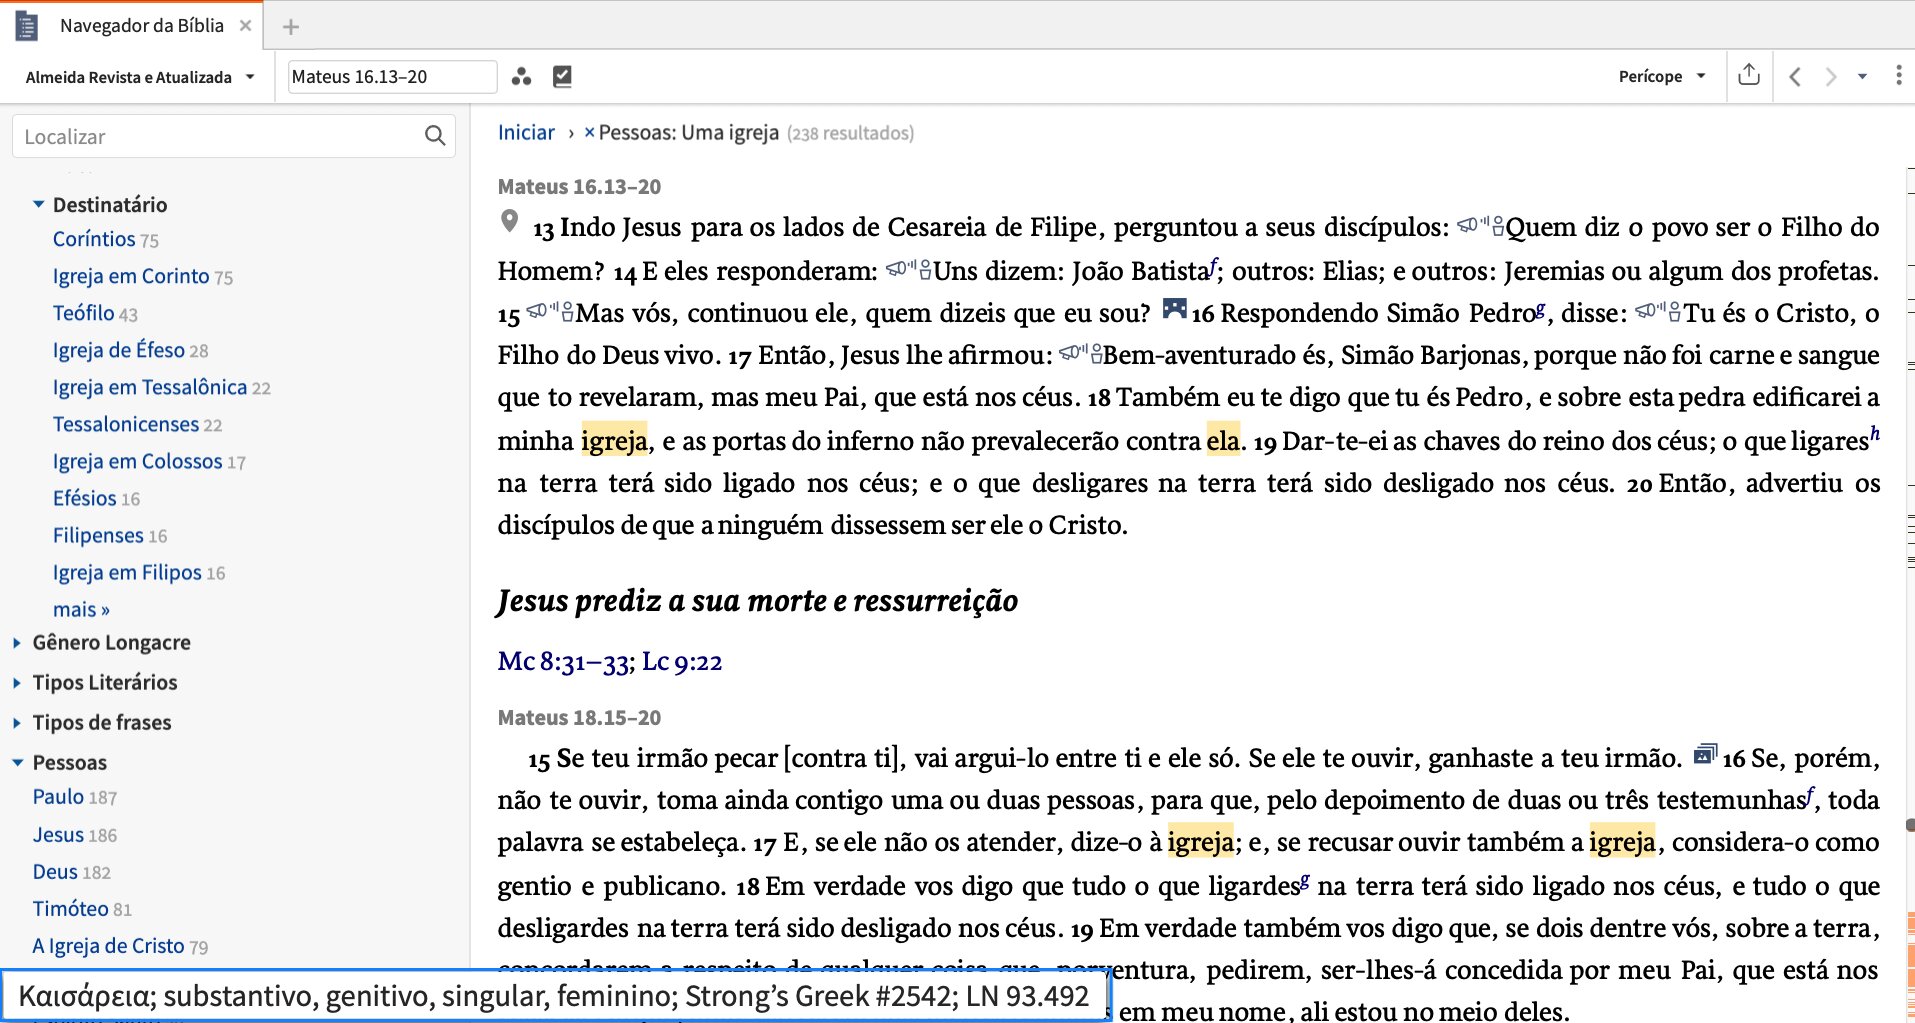Click highlighted 'igreja' after 'dize-o à'
The width and height of the screenshot is (1915, 1023).
point(1201,842)
